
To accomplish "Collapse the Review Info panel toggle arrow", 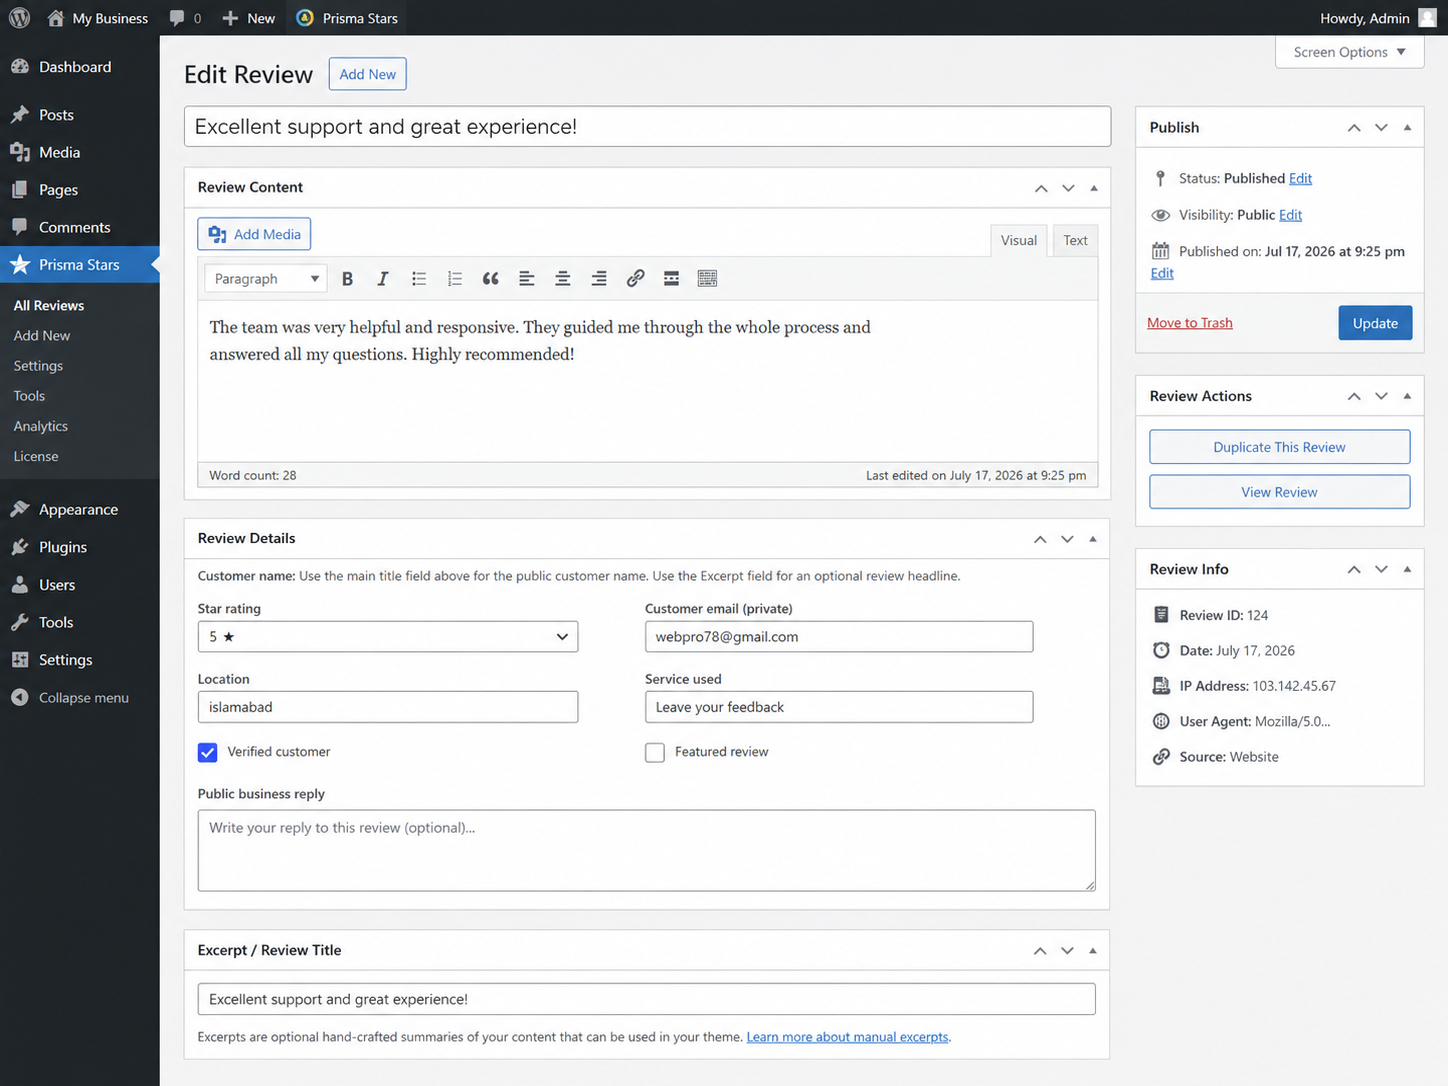I will coord(1407,569).
